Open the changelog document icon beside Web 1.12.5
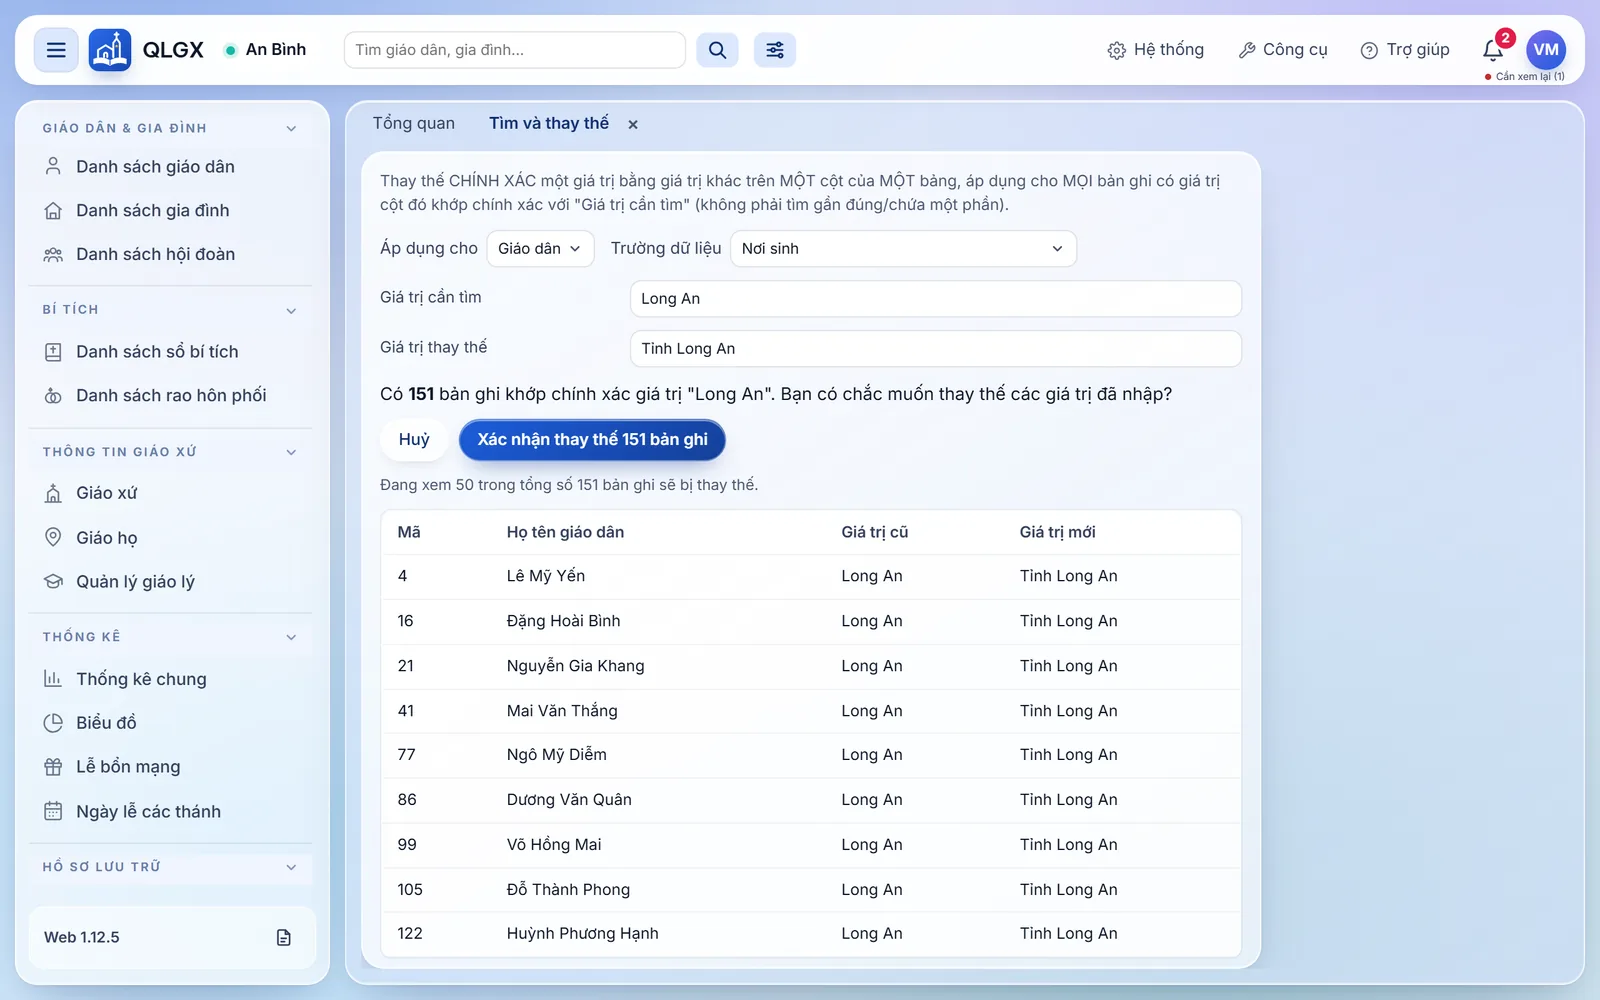The image size is (1600, 1000). click(284, 937)
